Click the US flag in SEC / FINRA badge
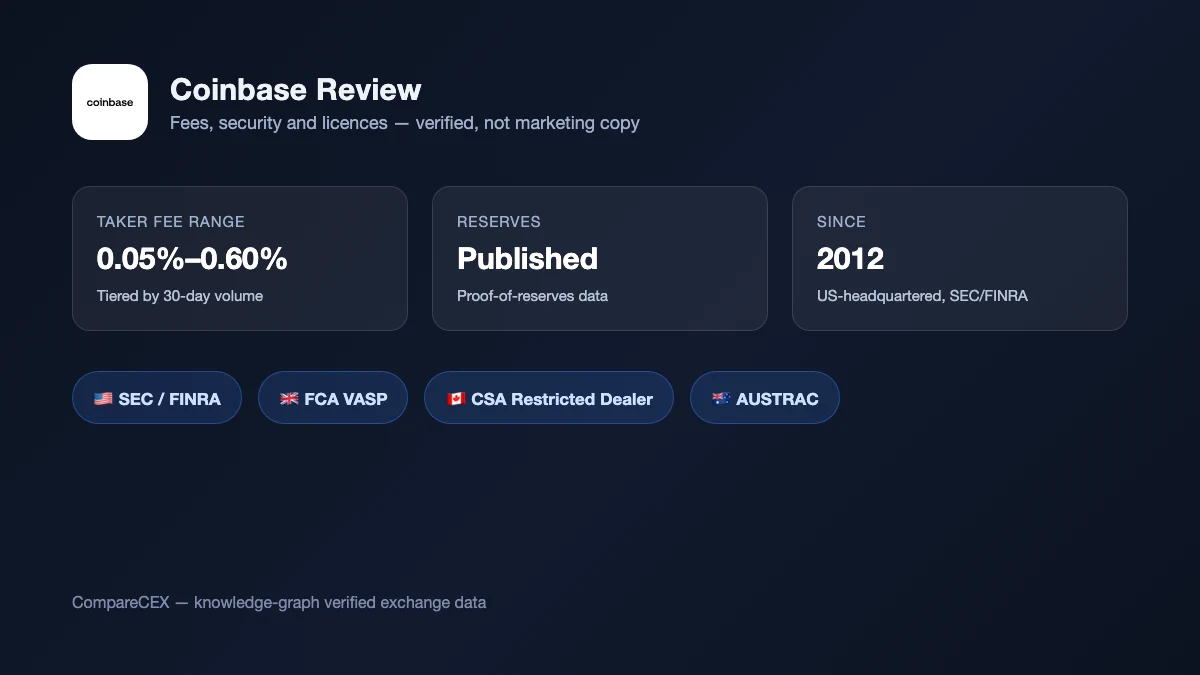This screenshot has width=1200, height=675. point(103,399)
